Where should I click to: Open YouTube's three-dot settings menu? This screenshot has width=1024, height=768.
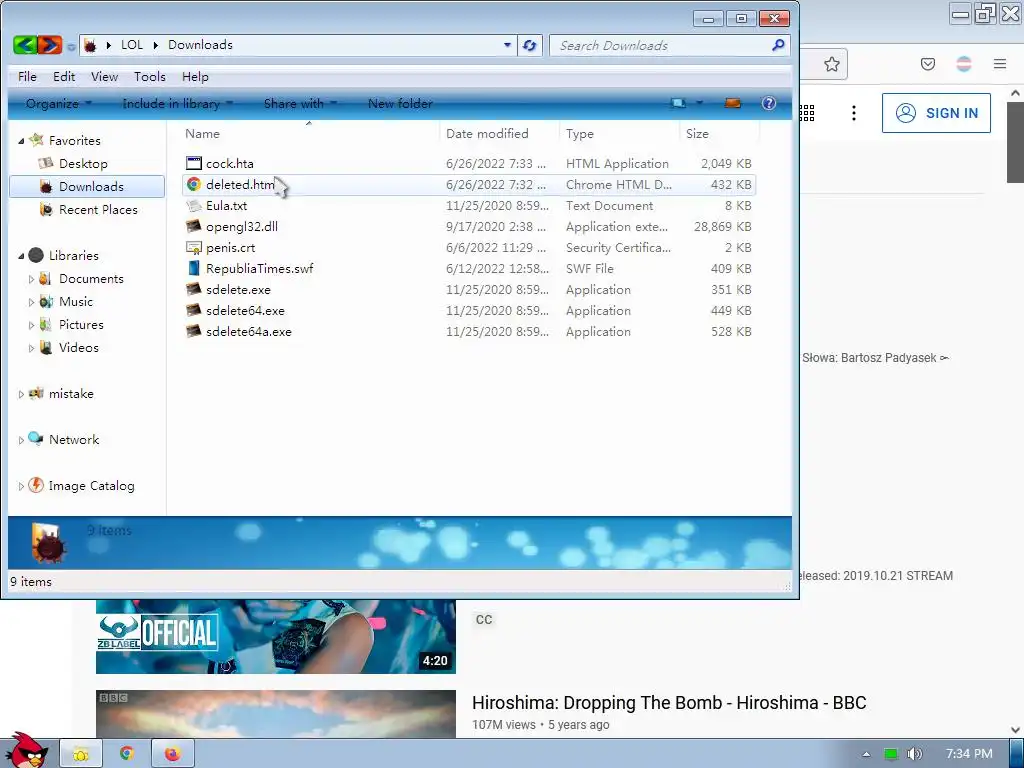854,113
